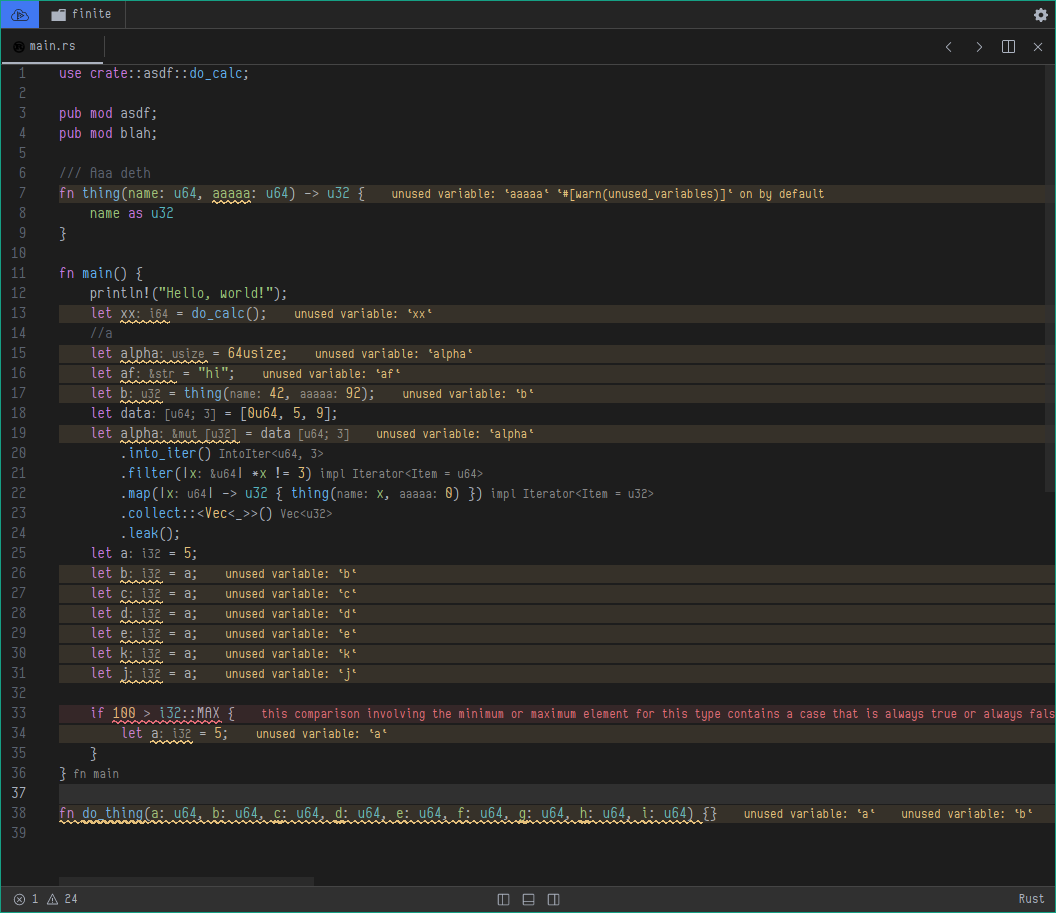The height and width of the screenshot is (913, 1056).
Task: Click the 'unused variable: k' diagnostic
Action: (x=291, y=654)
